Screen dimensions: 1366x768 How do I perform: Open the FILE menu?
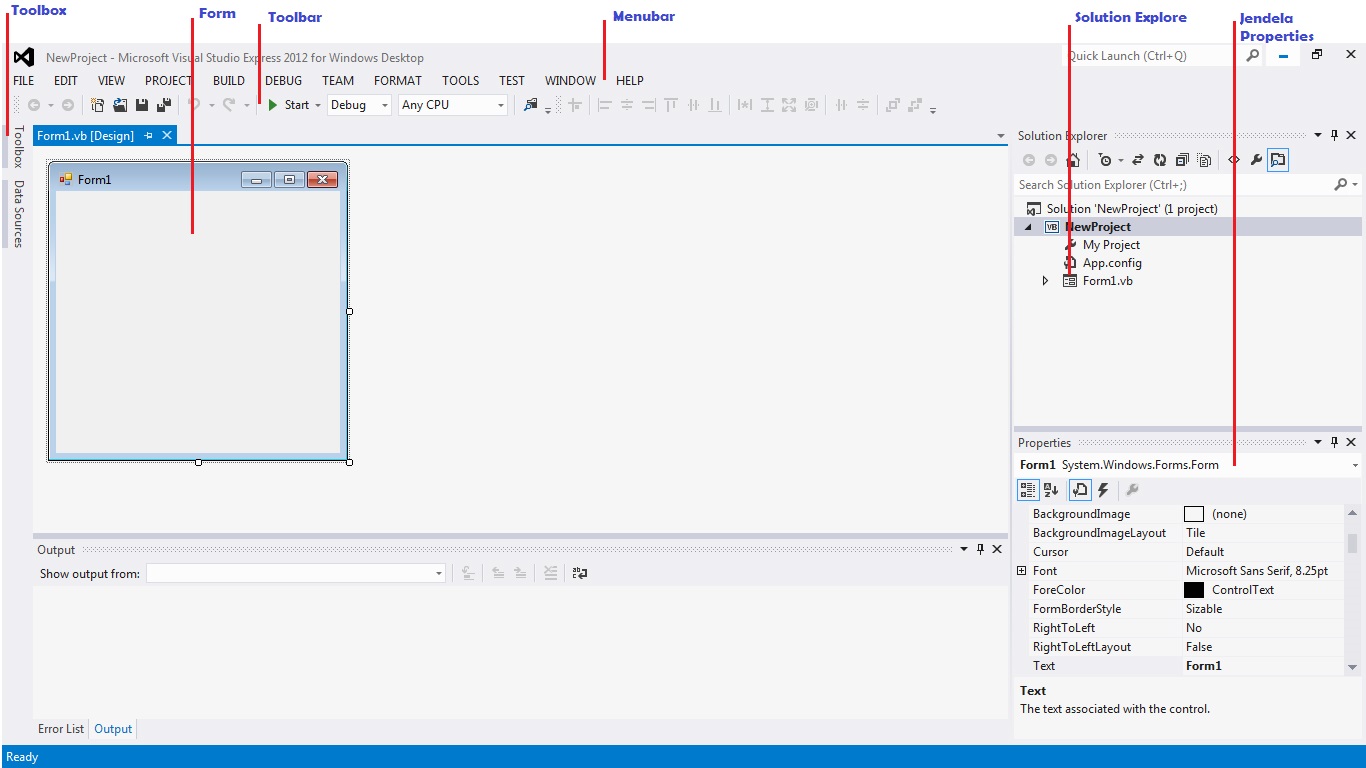pos(23,81)
